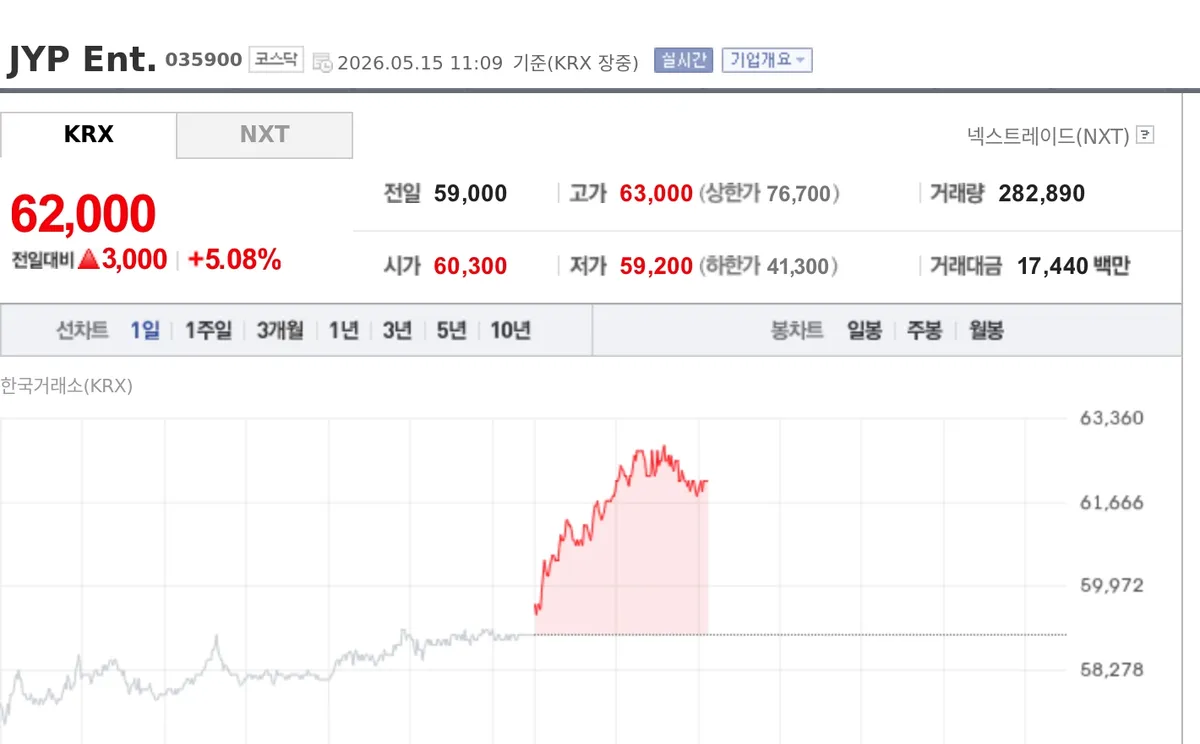
Task: Toggle the 실시간 real-time badge
Action: click(683, 60)
